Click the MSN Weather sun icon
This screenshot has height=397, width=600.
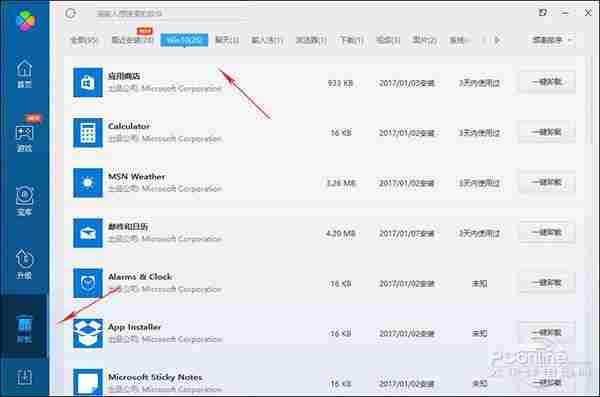[88, 183]
